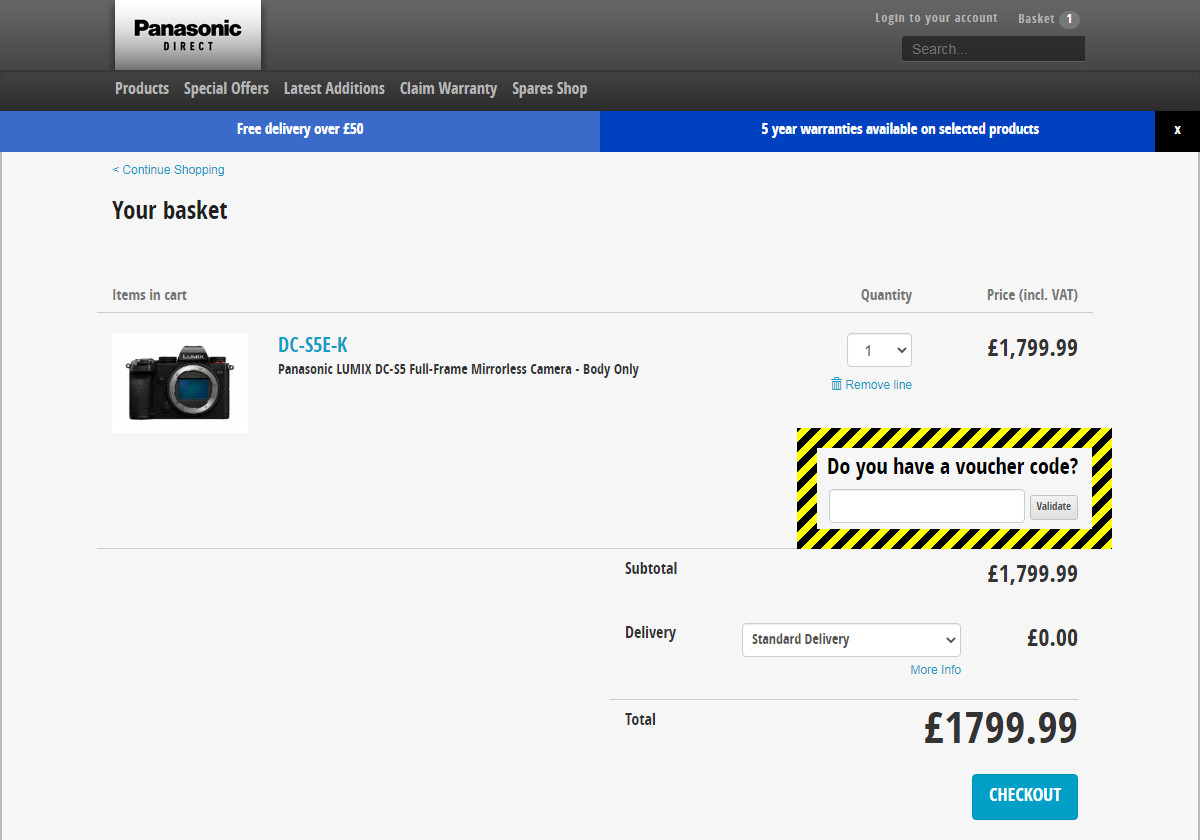Focus the header Search box
The width and height of the screenshot is (1200, 840).
993,49
